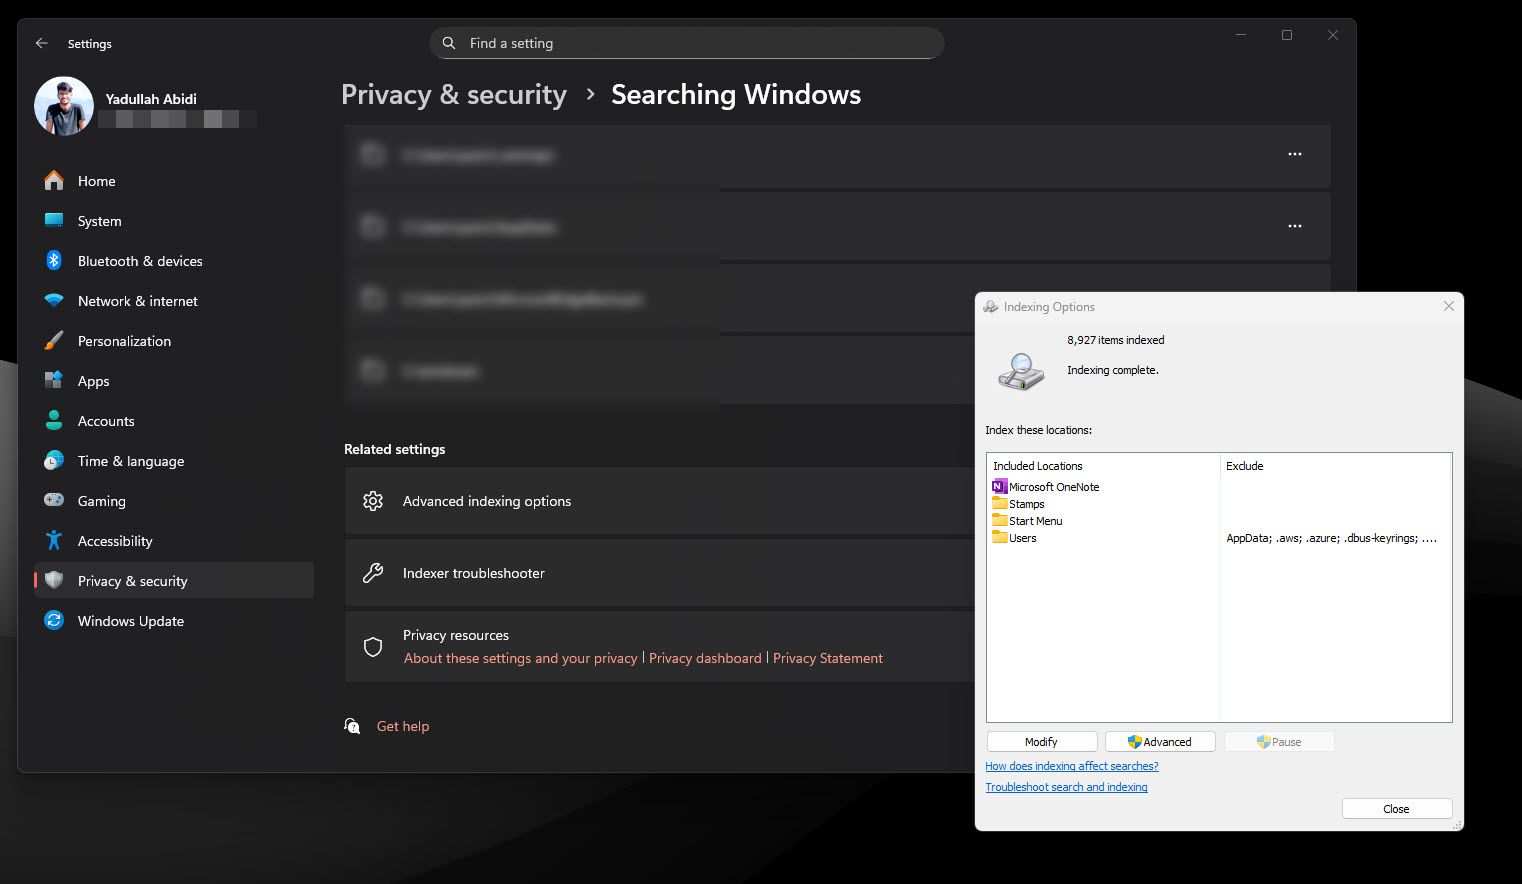Open Privacy dashboard link
Image resolution: width=1522 pixels, height=884 pixels.
click(705, 658)
